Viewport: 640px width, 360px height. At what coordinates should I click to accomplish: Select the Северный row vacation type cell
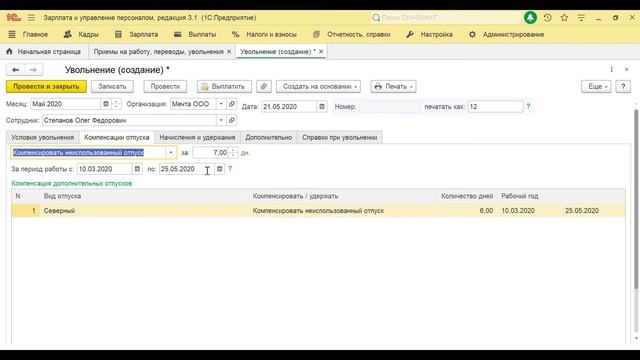[144, 211]
